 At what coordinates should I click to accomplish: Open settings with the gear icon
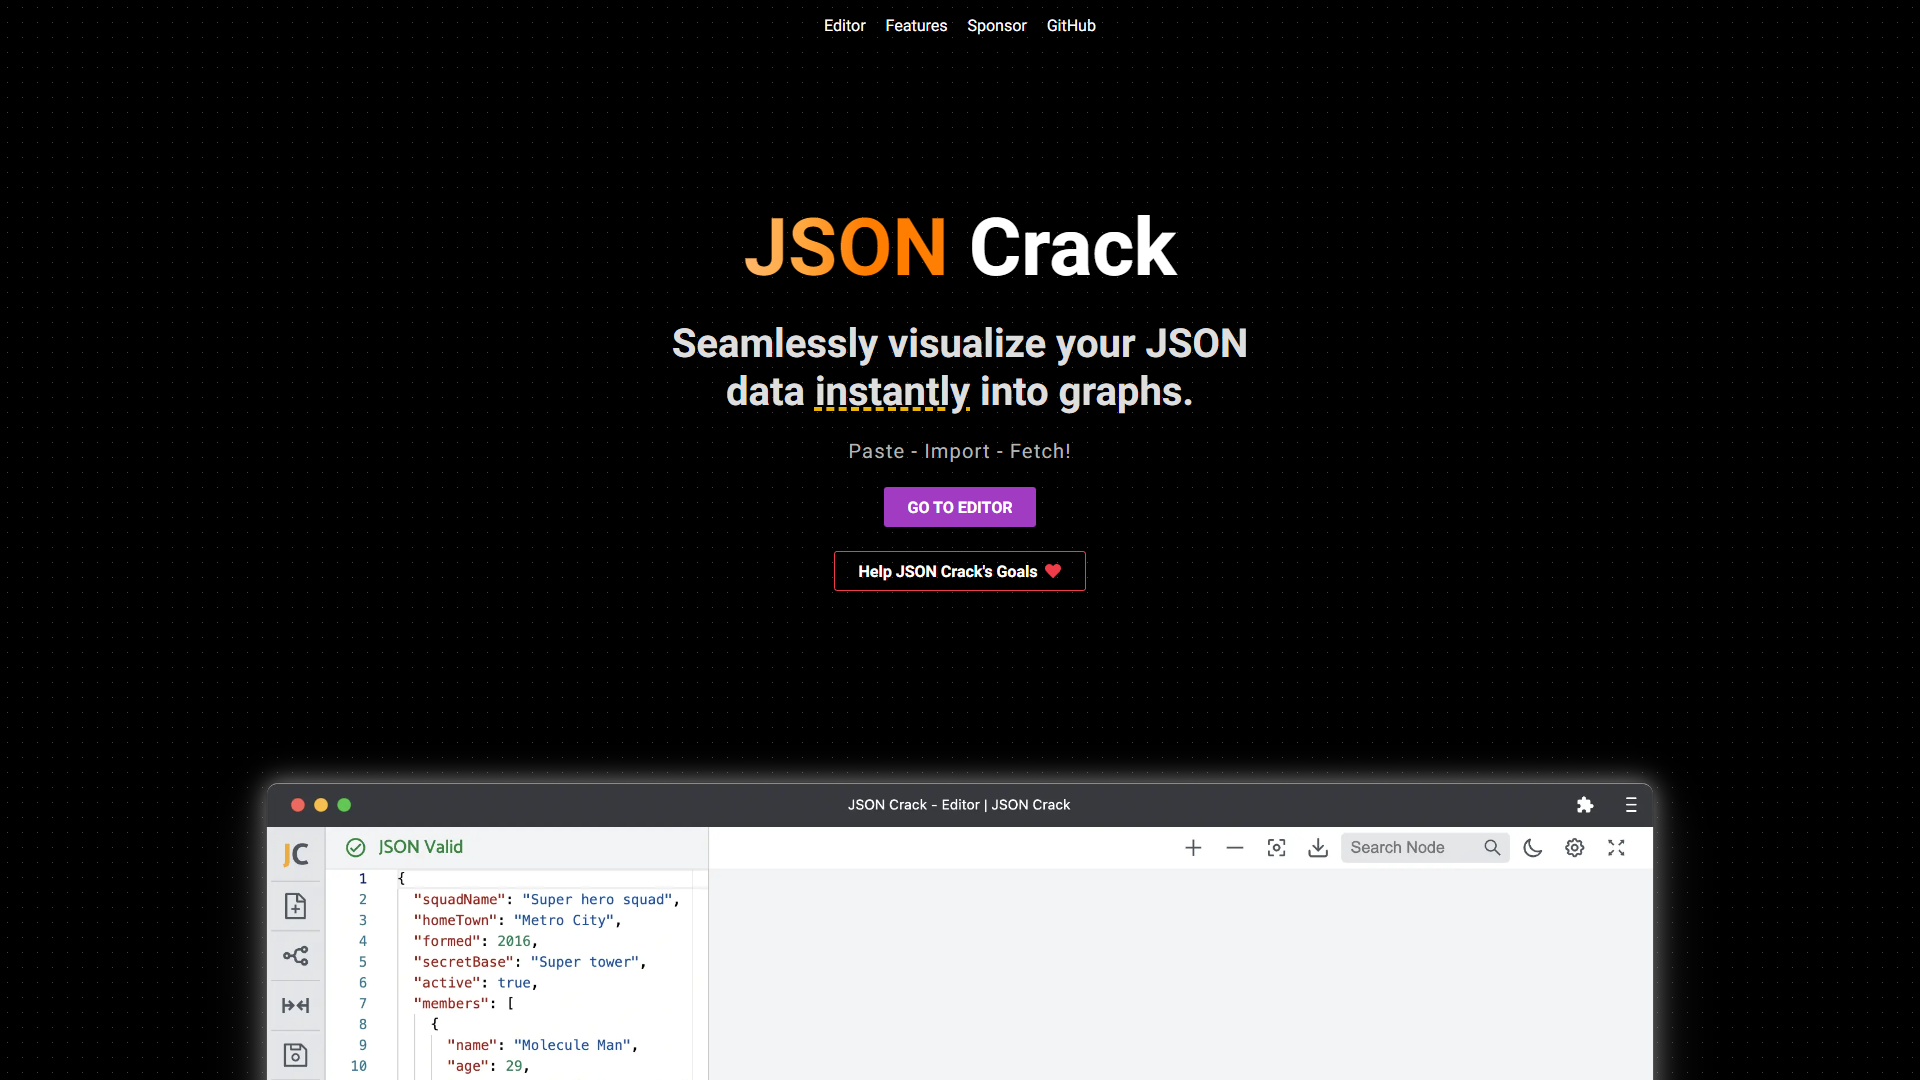pyautogui.click(x=1574, y=848)
